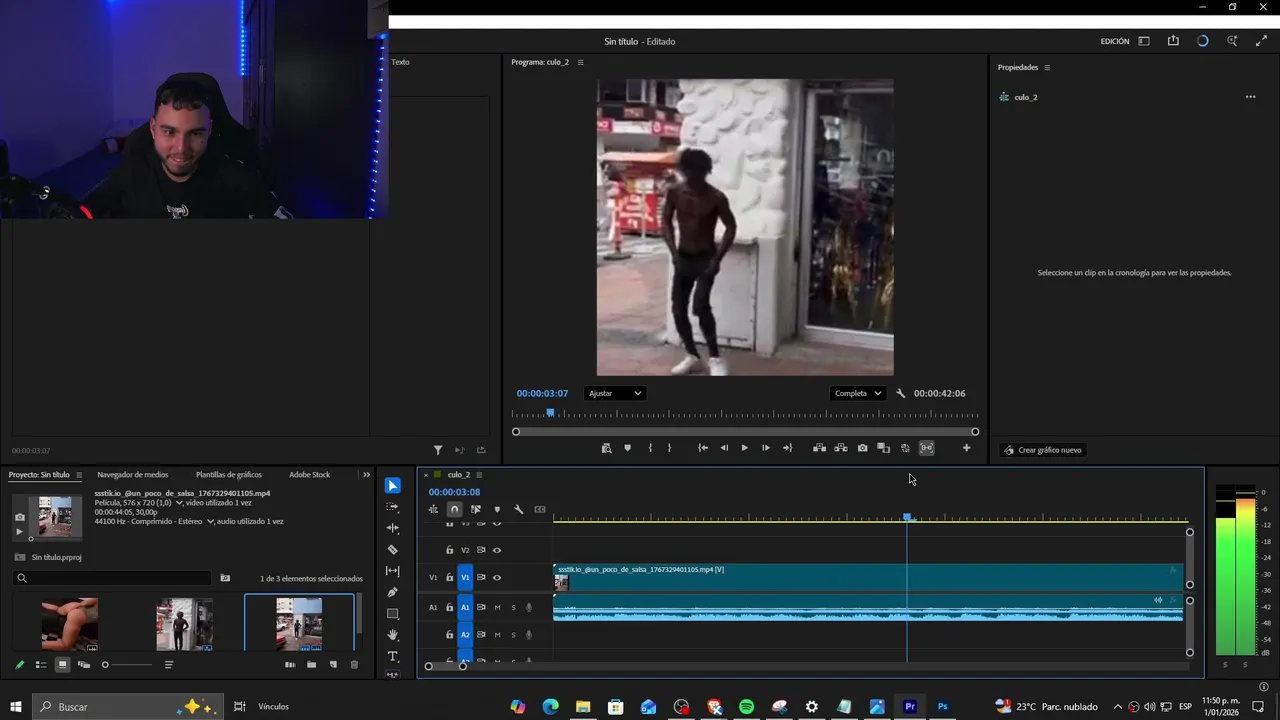Toggle lock on the V2 track

449,550
